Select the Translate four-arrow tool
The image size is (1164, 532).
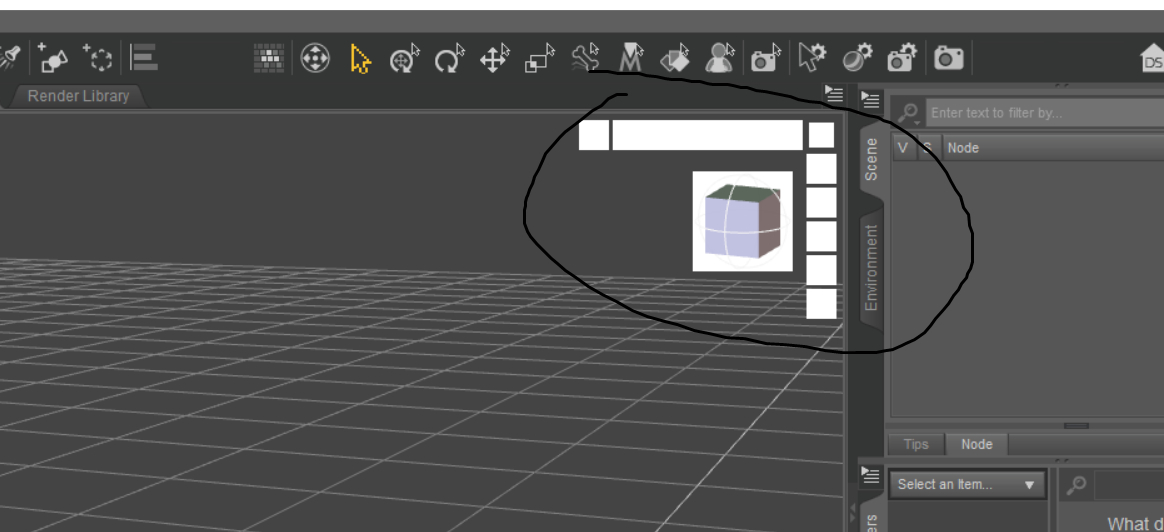coord(495,58)
